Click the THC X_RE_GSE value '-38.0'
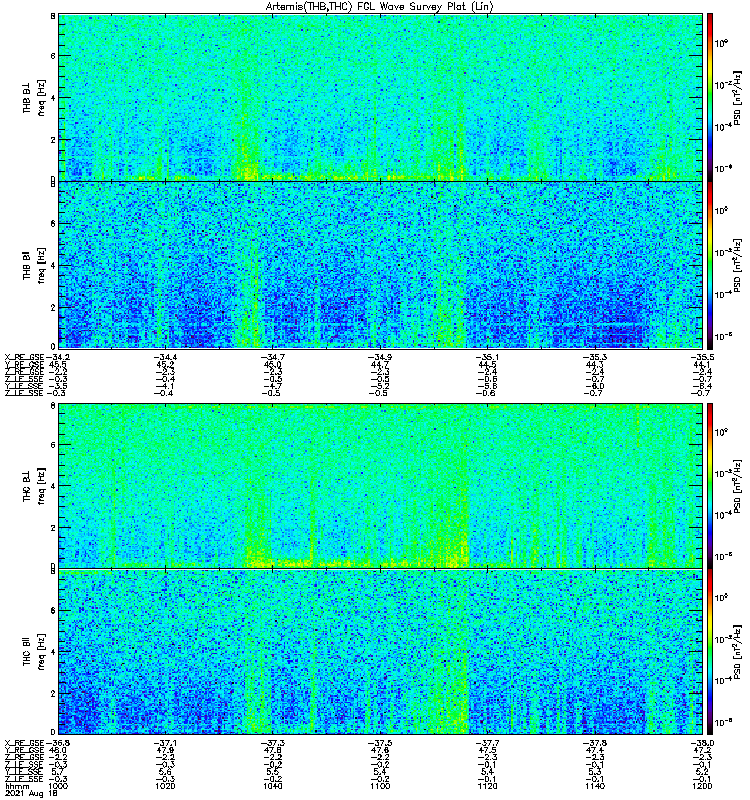 702,743
